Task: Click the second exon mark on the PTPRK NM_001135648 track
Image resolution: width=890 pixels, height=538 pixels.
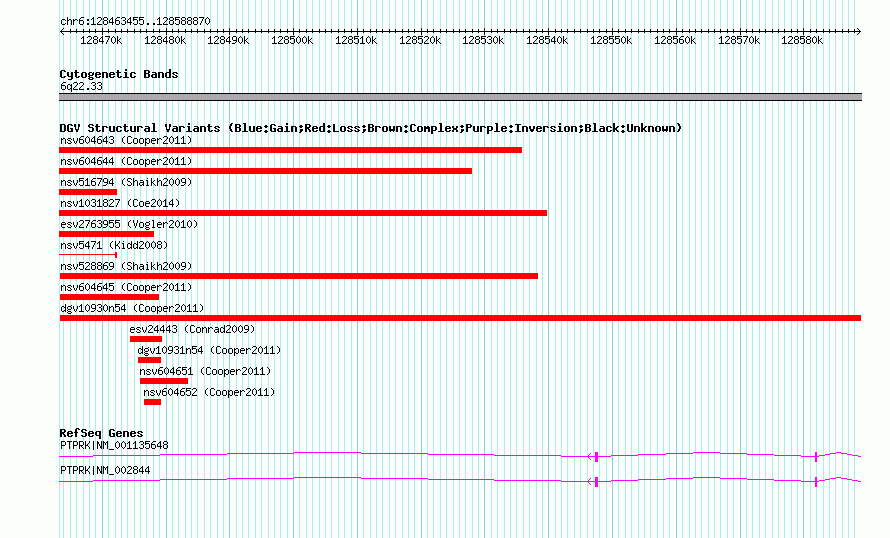Action: pyautogui.click(x=816, y=457)
